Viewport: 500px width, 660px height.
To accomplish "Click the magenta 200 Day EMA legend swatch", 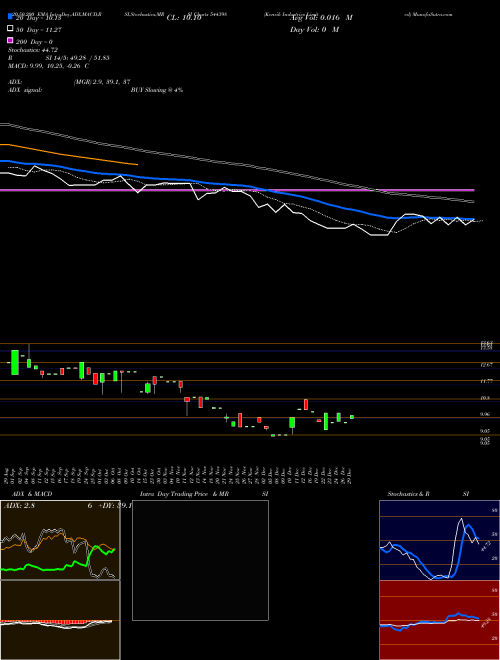I will click(x=11, y=41).
